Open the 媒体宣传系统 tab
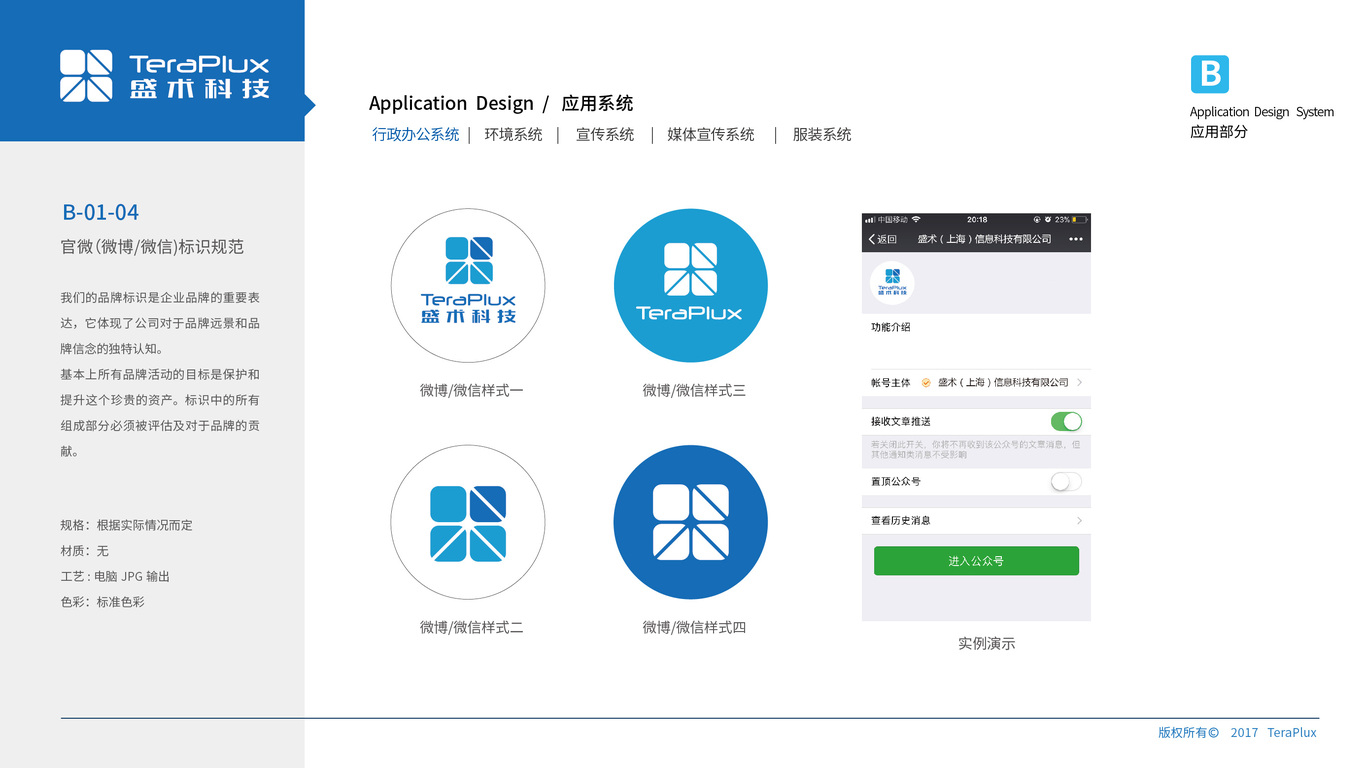Viewport: 1366px width, 768px height. (x=711, y=134)
